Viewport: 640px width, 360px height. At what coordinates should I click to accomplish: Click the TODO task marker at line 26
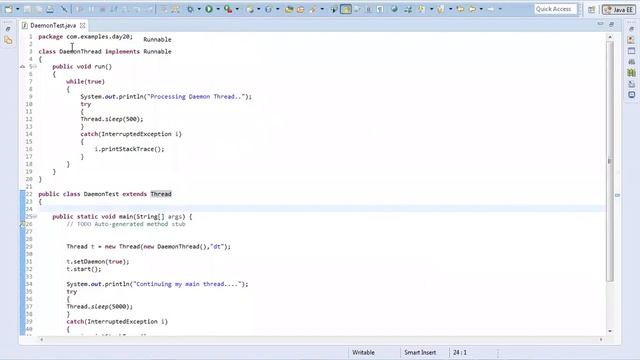point(23,224)
